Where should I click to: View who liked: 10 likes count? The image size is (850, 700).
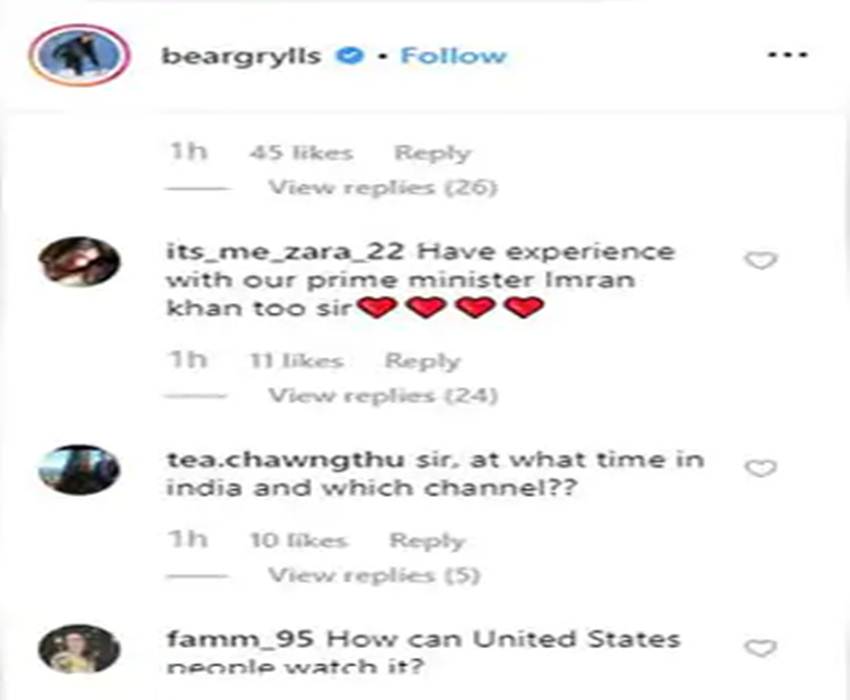click(298, 541)
